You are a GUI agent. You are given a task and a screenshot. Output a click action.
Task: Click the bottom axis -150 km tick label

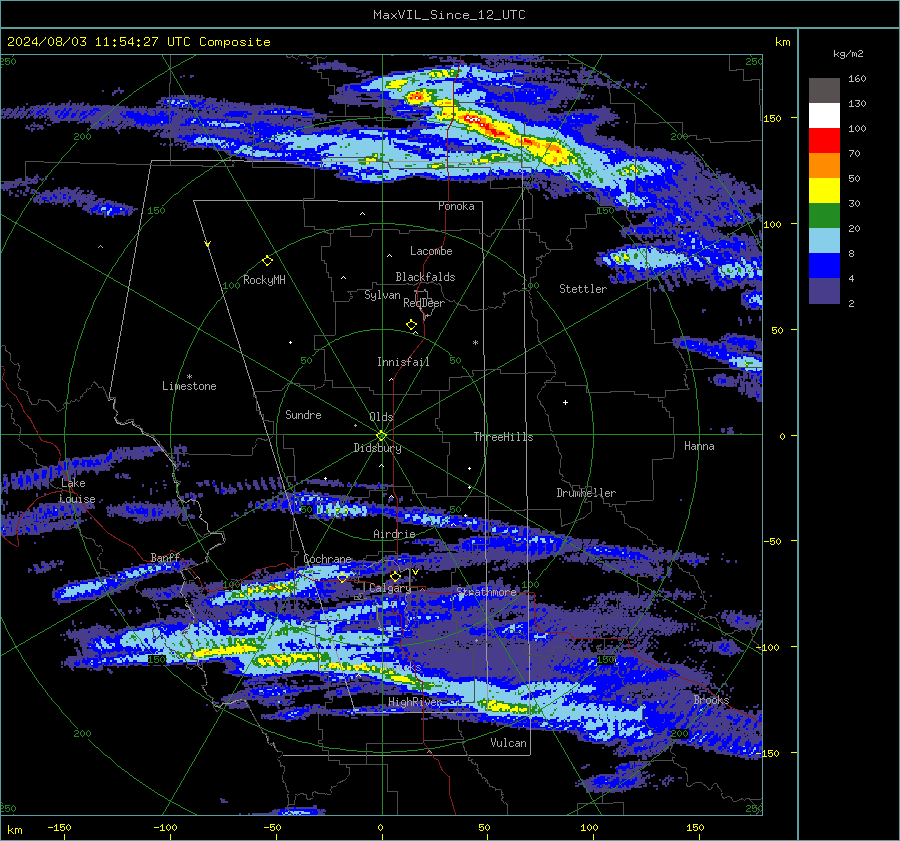pos(59,827)
